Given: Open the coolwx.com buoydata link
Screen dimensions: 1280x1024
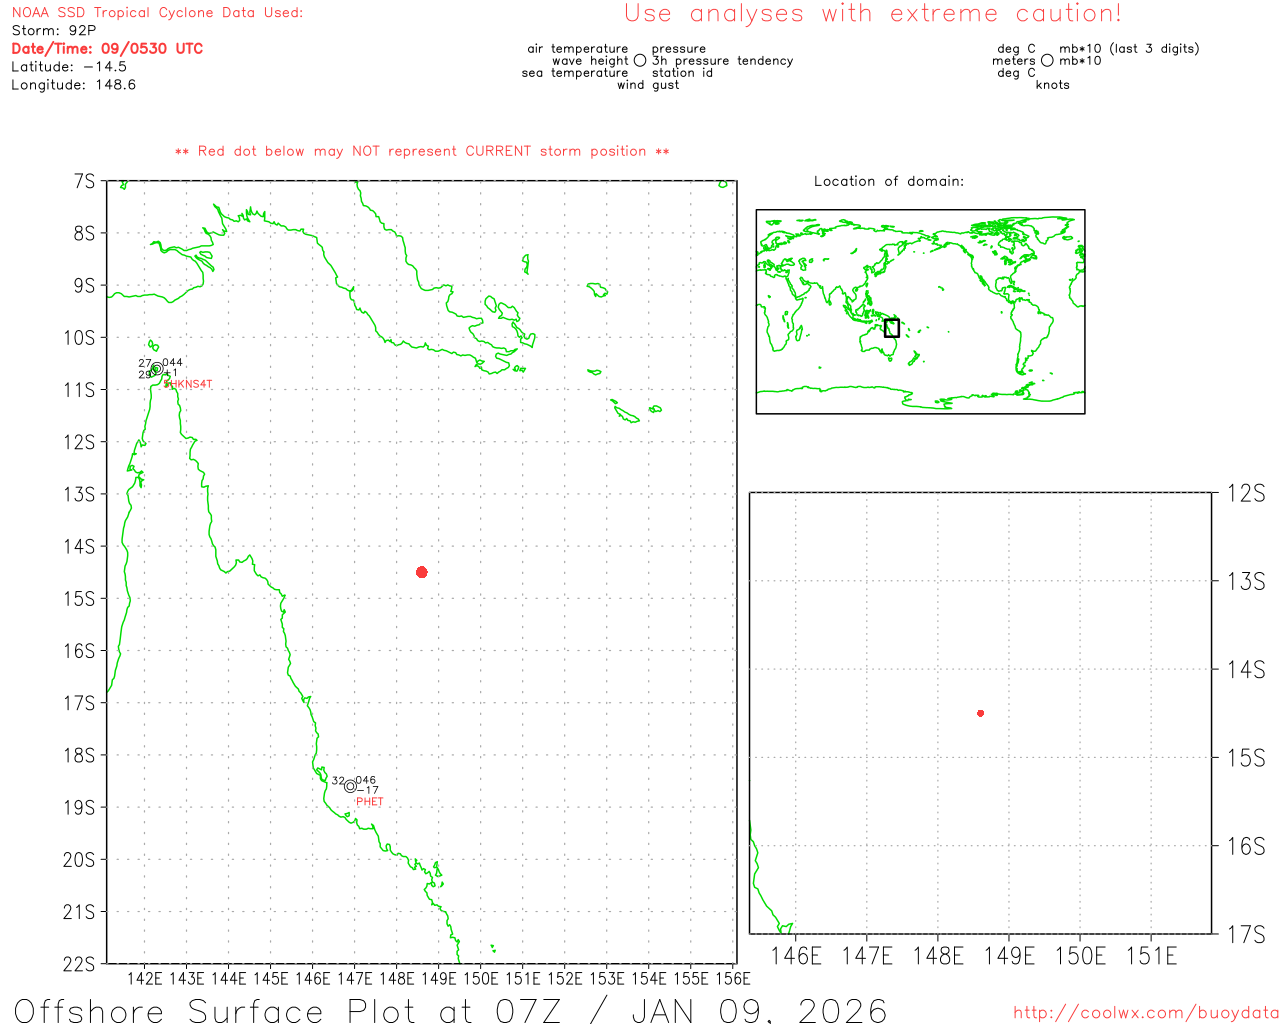Looking at the screenshot, I should 1145,1013.
